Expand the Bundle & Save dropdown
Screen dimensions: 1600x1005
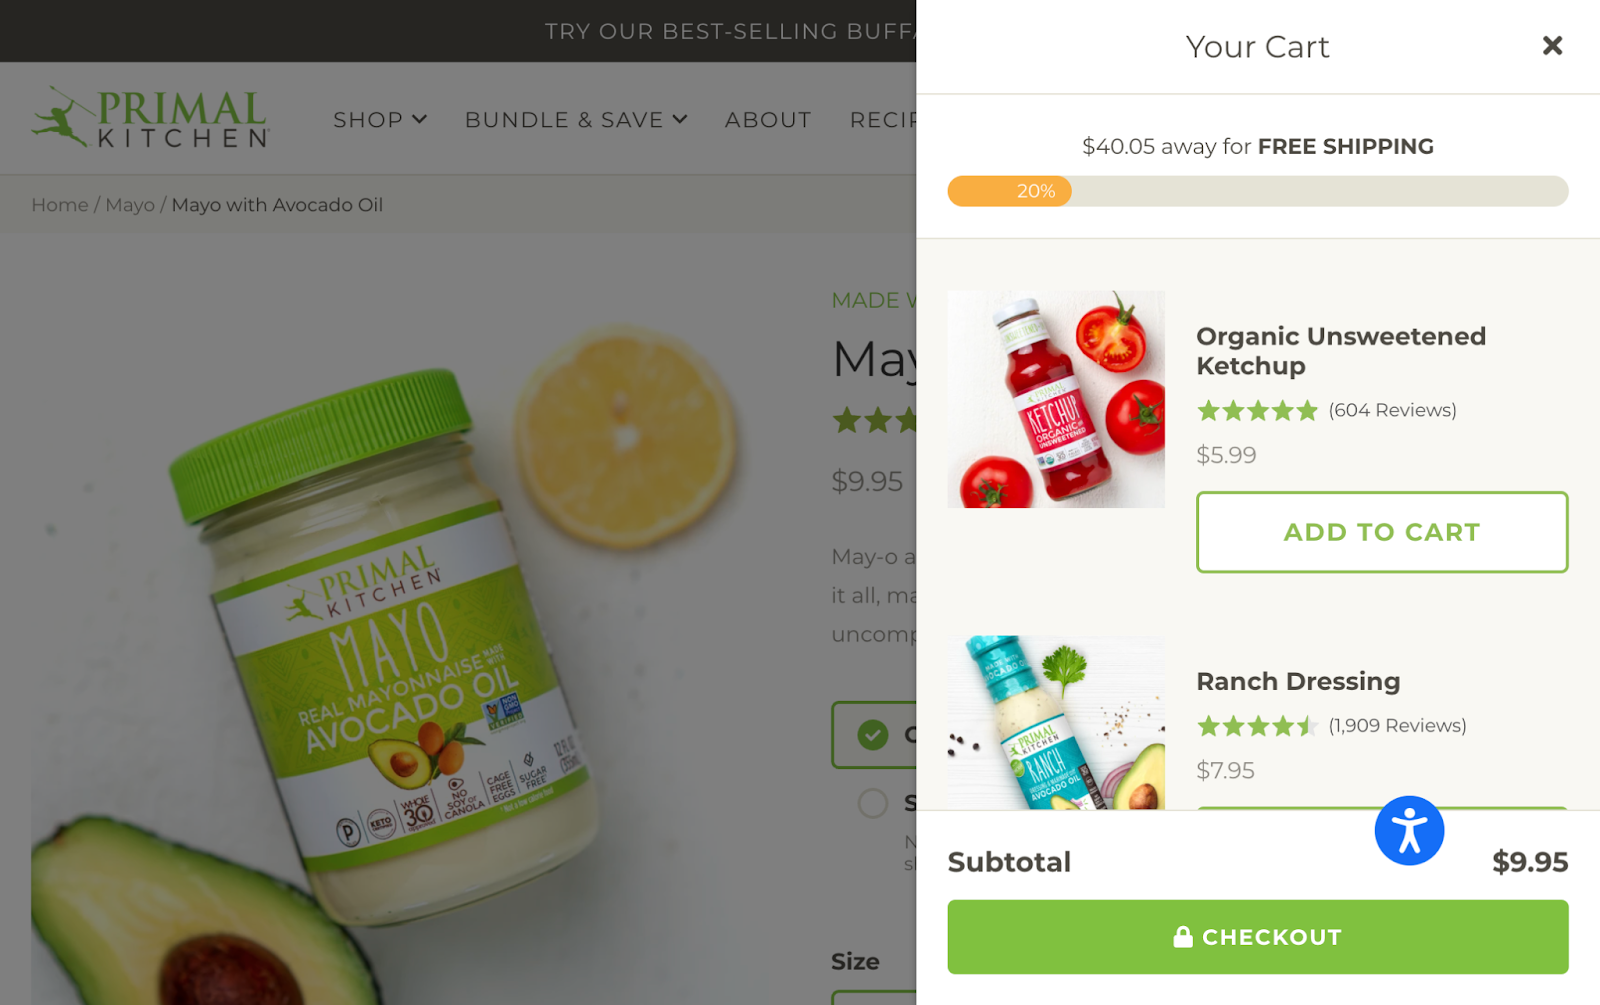tap(576, 120)
